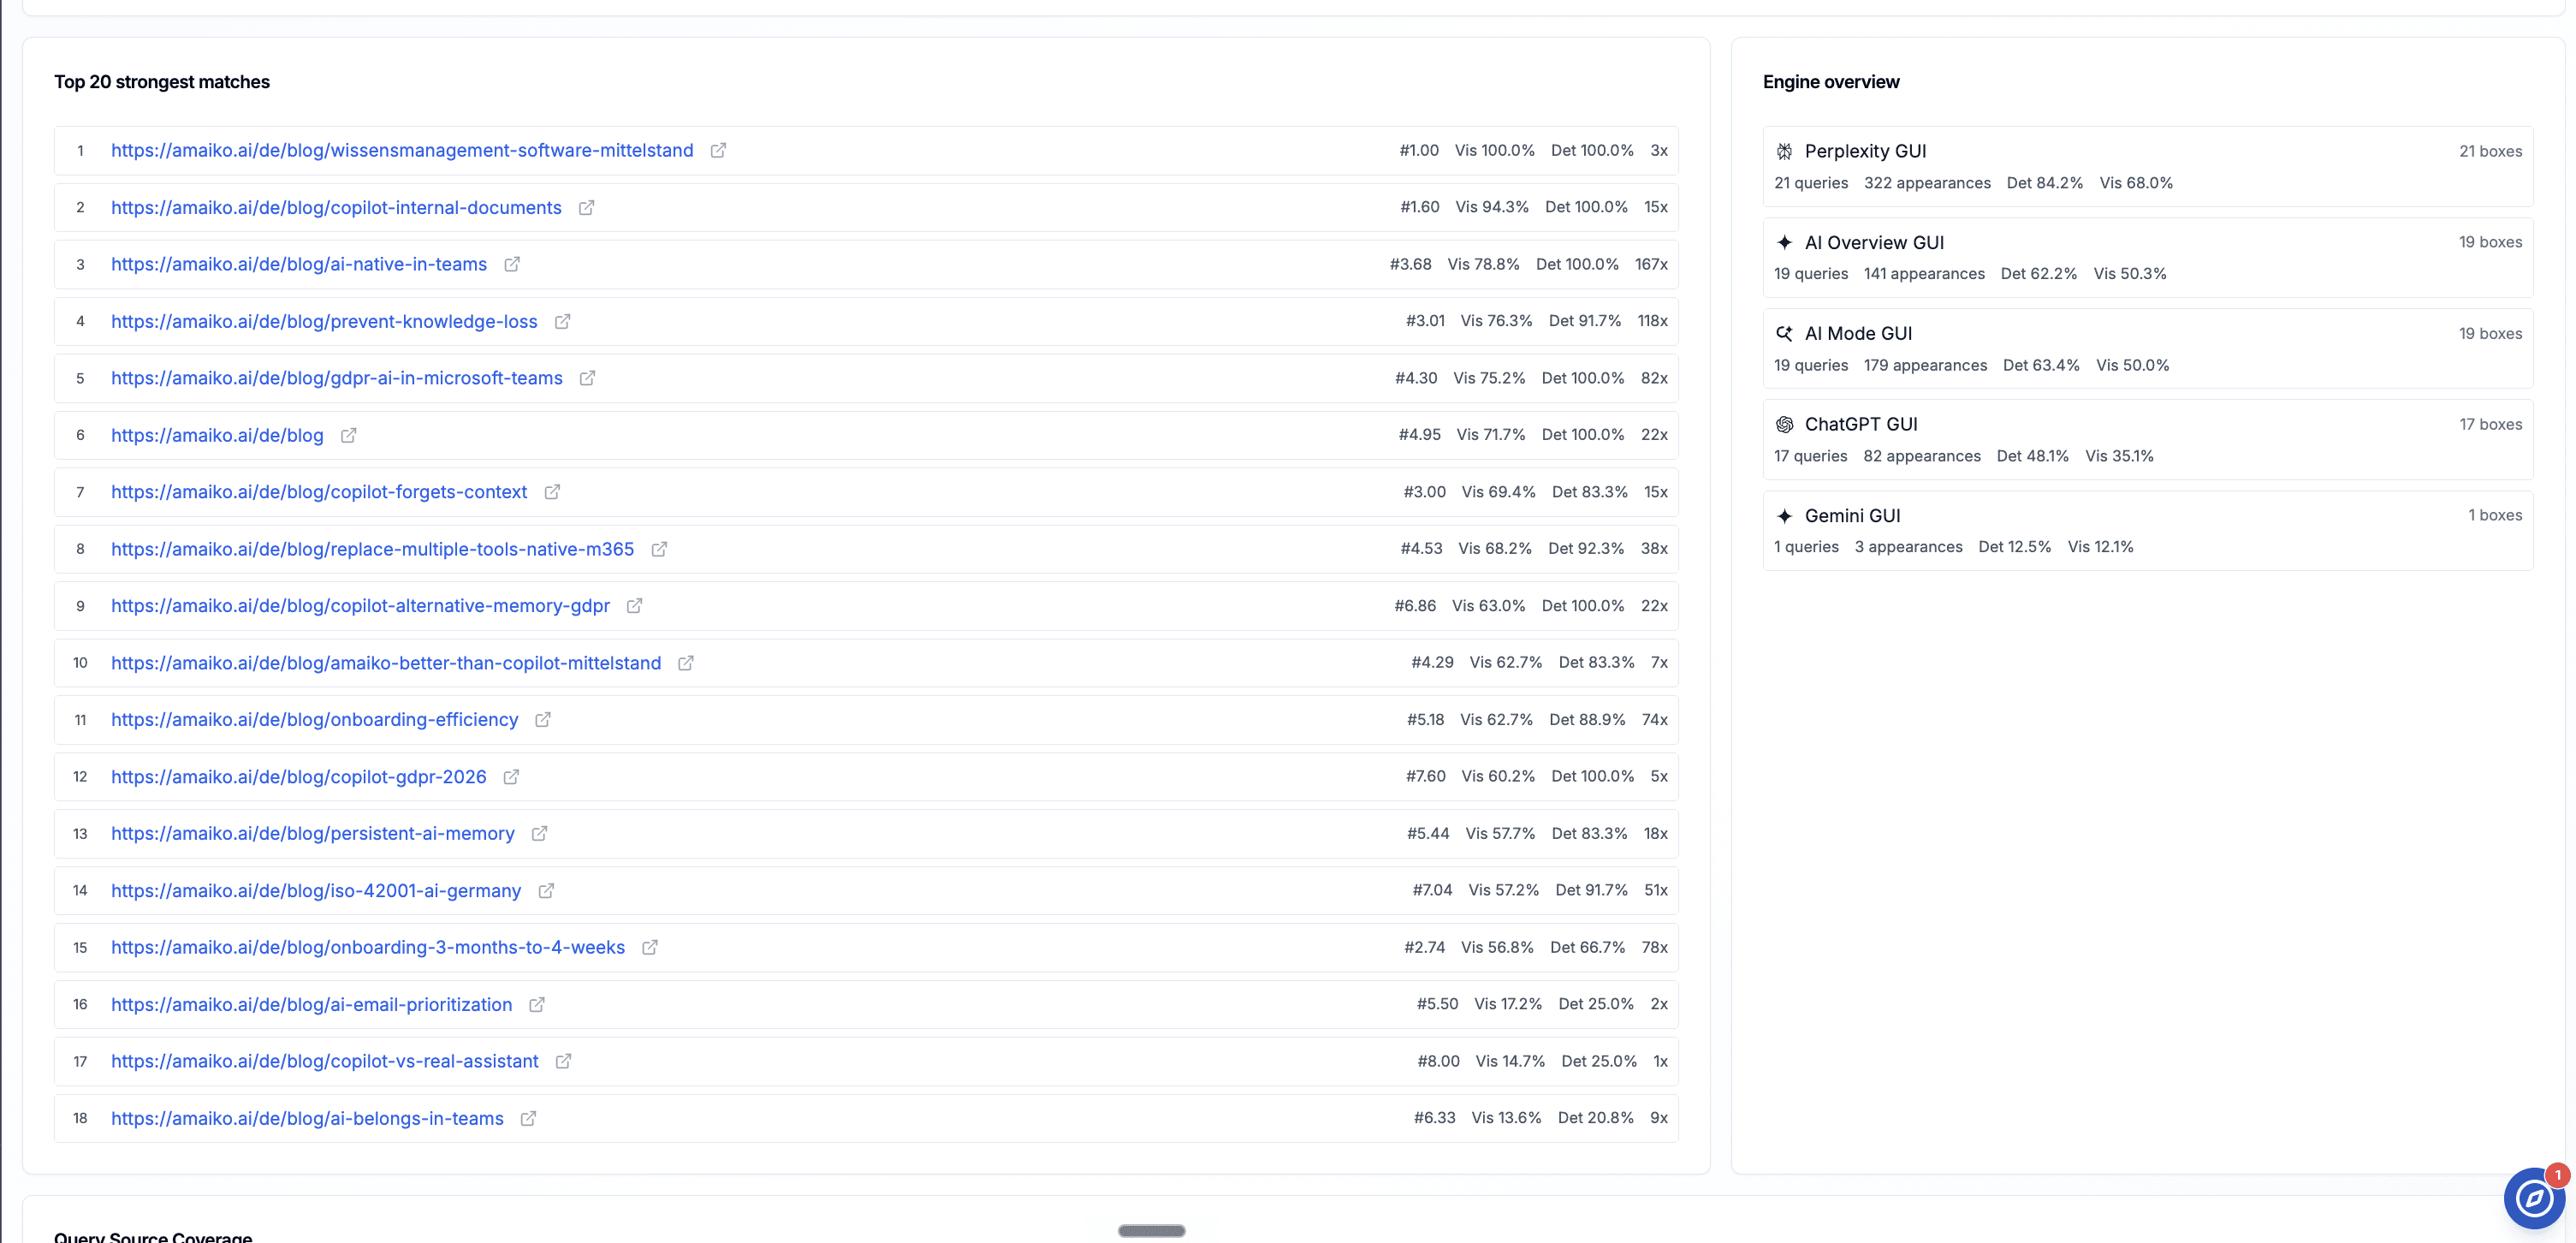Open the onboarding-3-months-to-4-weeks blog URL
This screenshot has height=1243, width=2576.
click(368, 948)
